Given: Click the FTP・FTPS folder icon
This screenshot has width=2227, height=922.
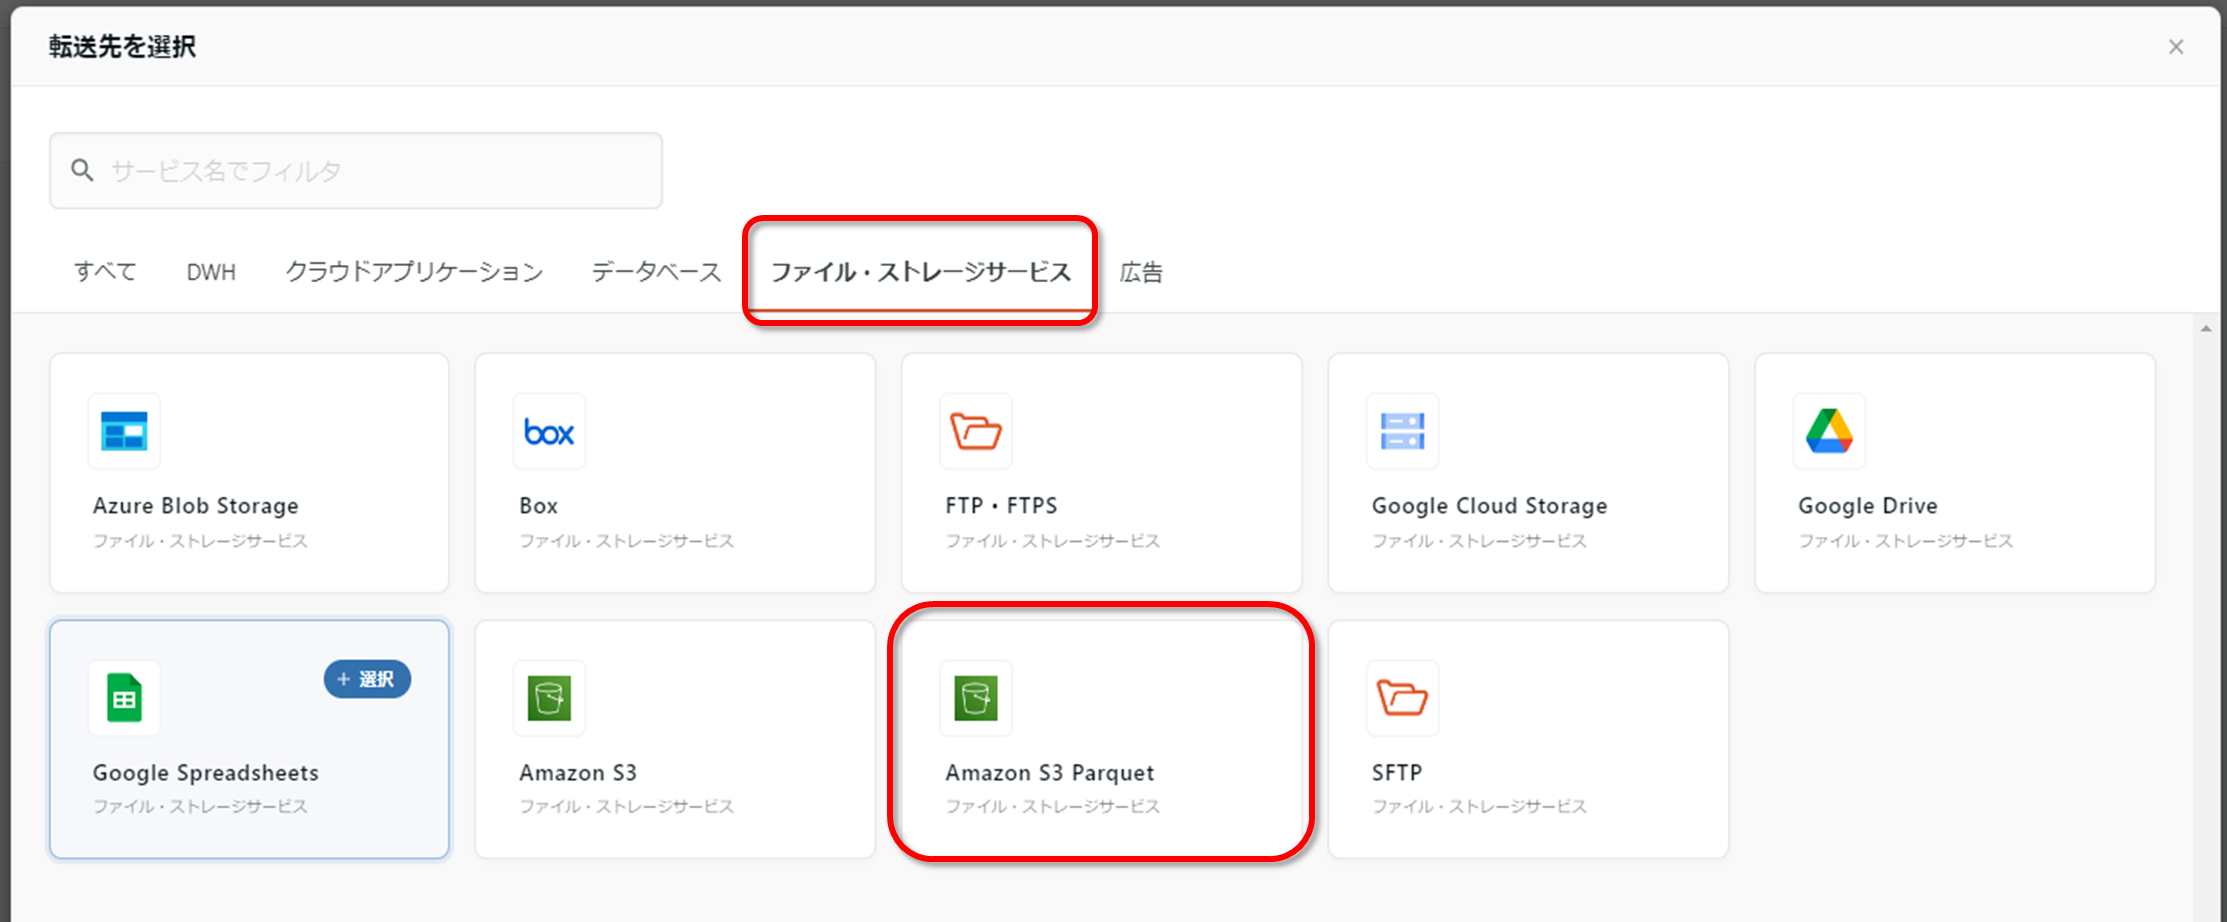Looking at the screenshot, I should (x=976, y=431).
